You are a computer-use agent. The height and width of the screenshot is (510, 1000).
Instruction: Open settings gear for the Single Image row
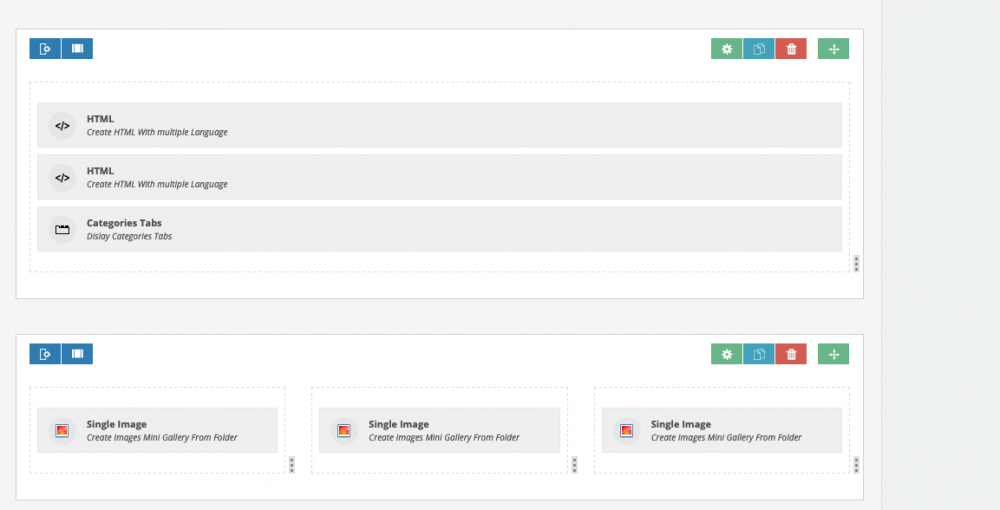click(726, 354)
